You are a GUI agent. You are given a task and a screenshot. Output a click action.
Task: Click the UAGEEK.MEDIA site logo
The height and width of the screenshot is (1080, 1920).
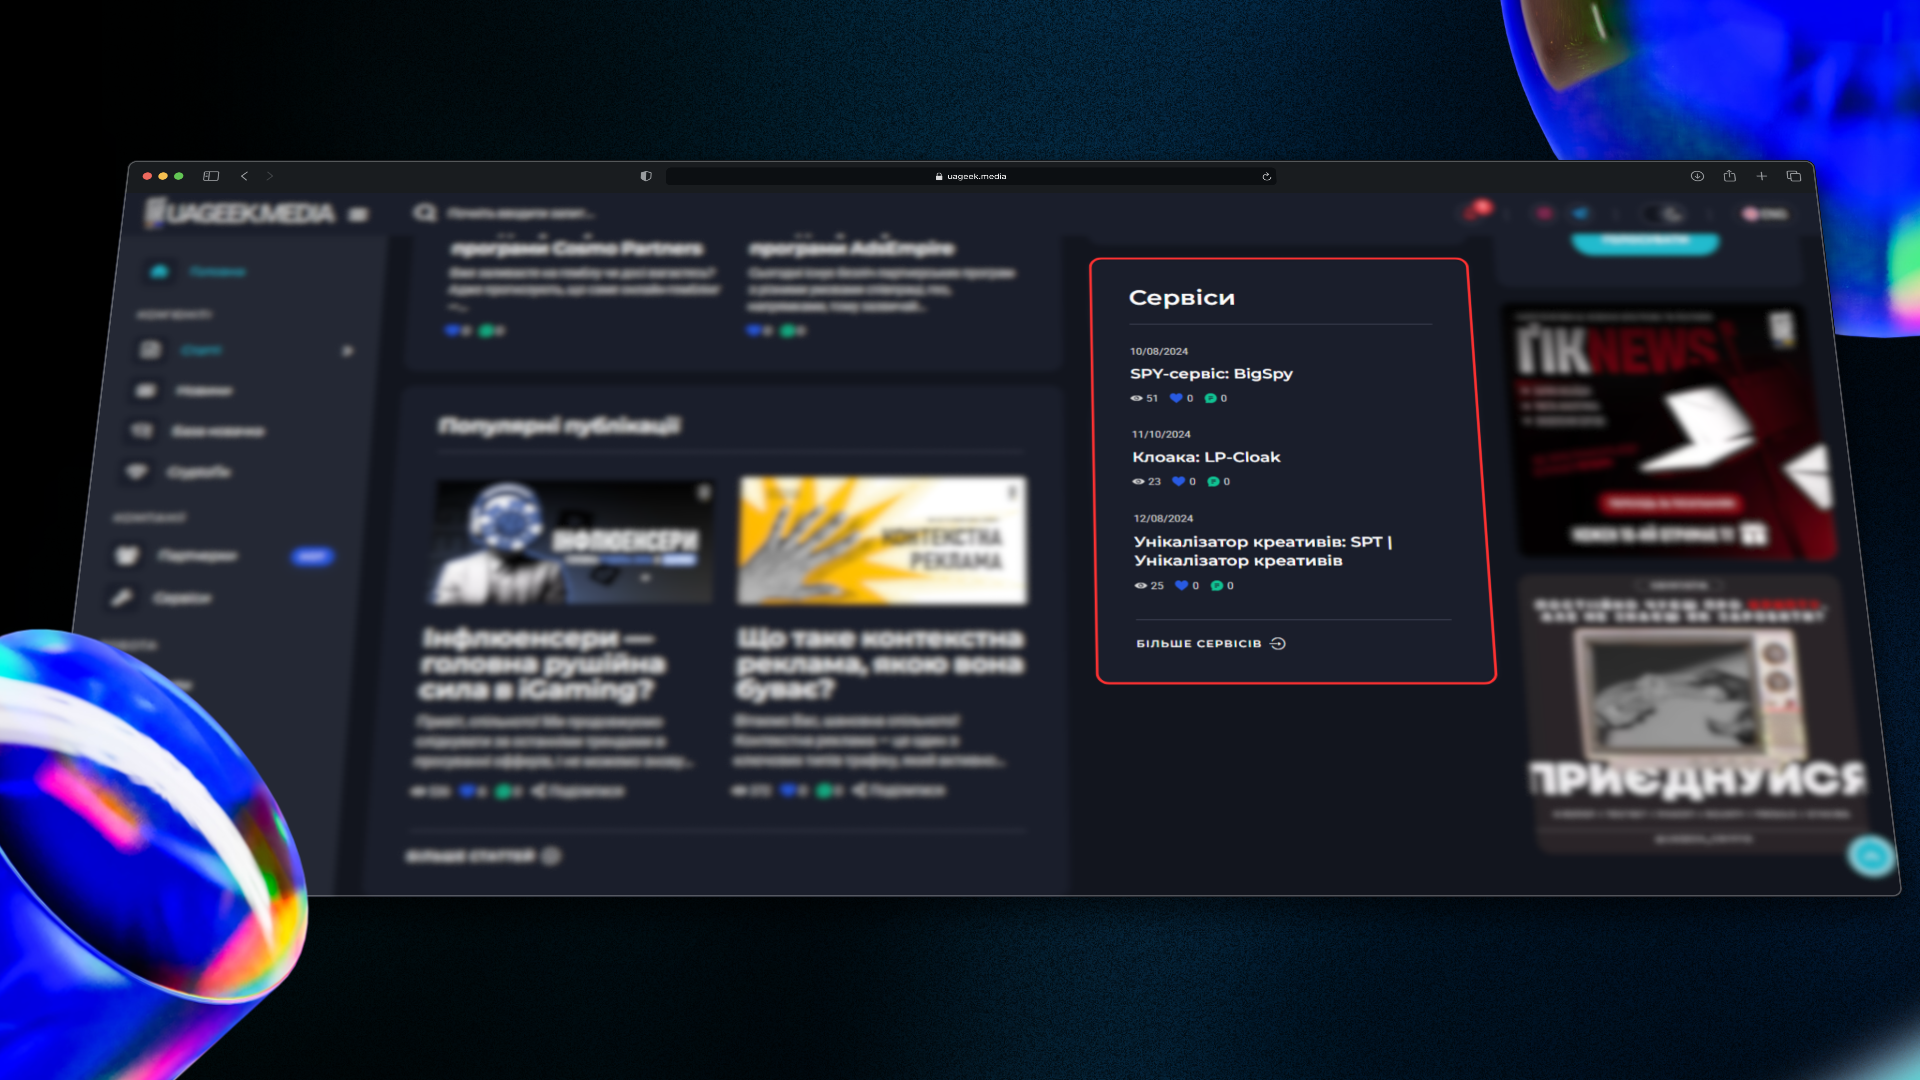[240, 213]
